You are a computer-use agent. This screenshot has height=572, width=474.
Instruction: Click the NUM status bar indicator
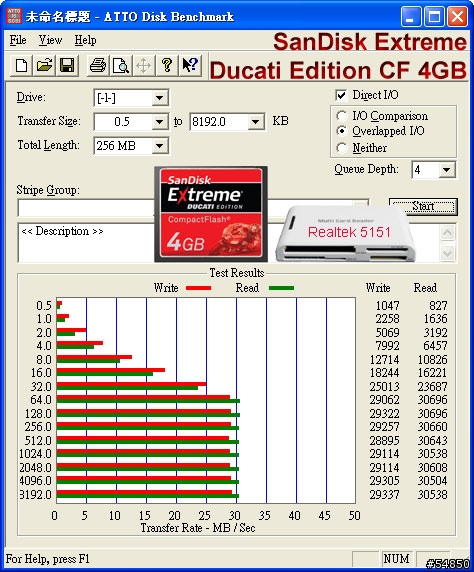(x=396, y=559)
